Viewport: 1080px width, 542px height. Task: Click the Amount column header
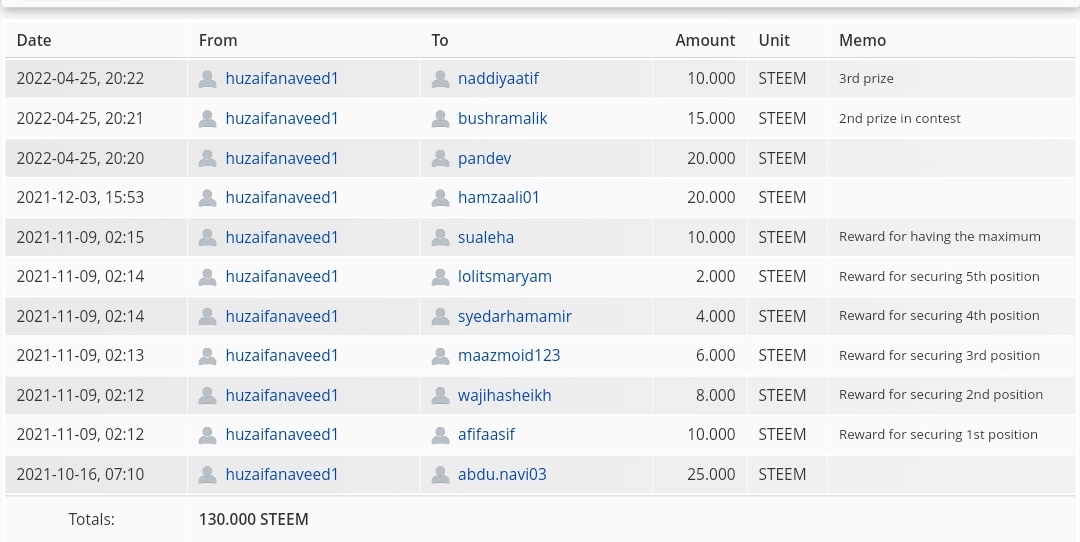coord(705,40)
